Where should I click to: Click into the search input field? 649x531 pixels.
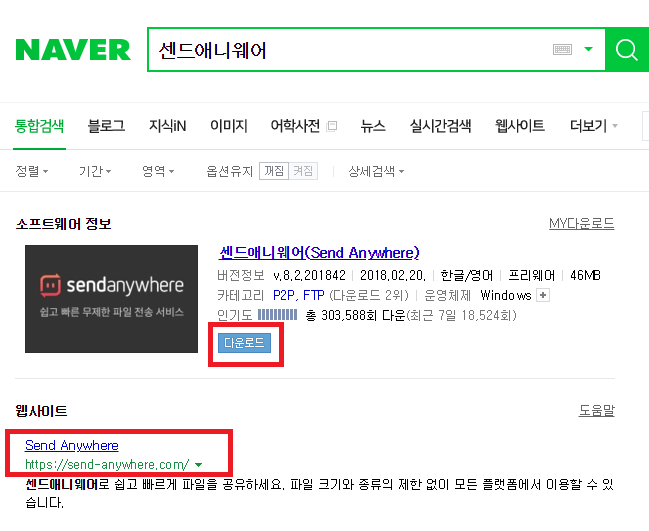348,50
